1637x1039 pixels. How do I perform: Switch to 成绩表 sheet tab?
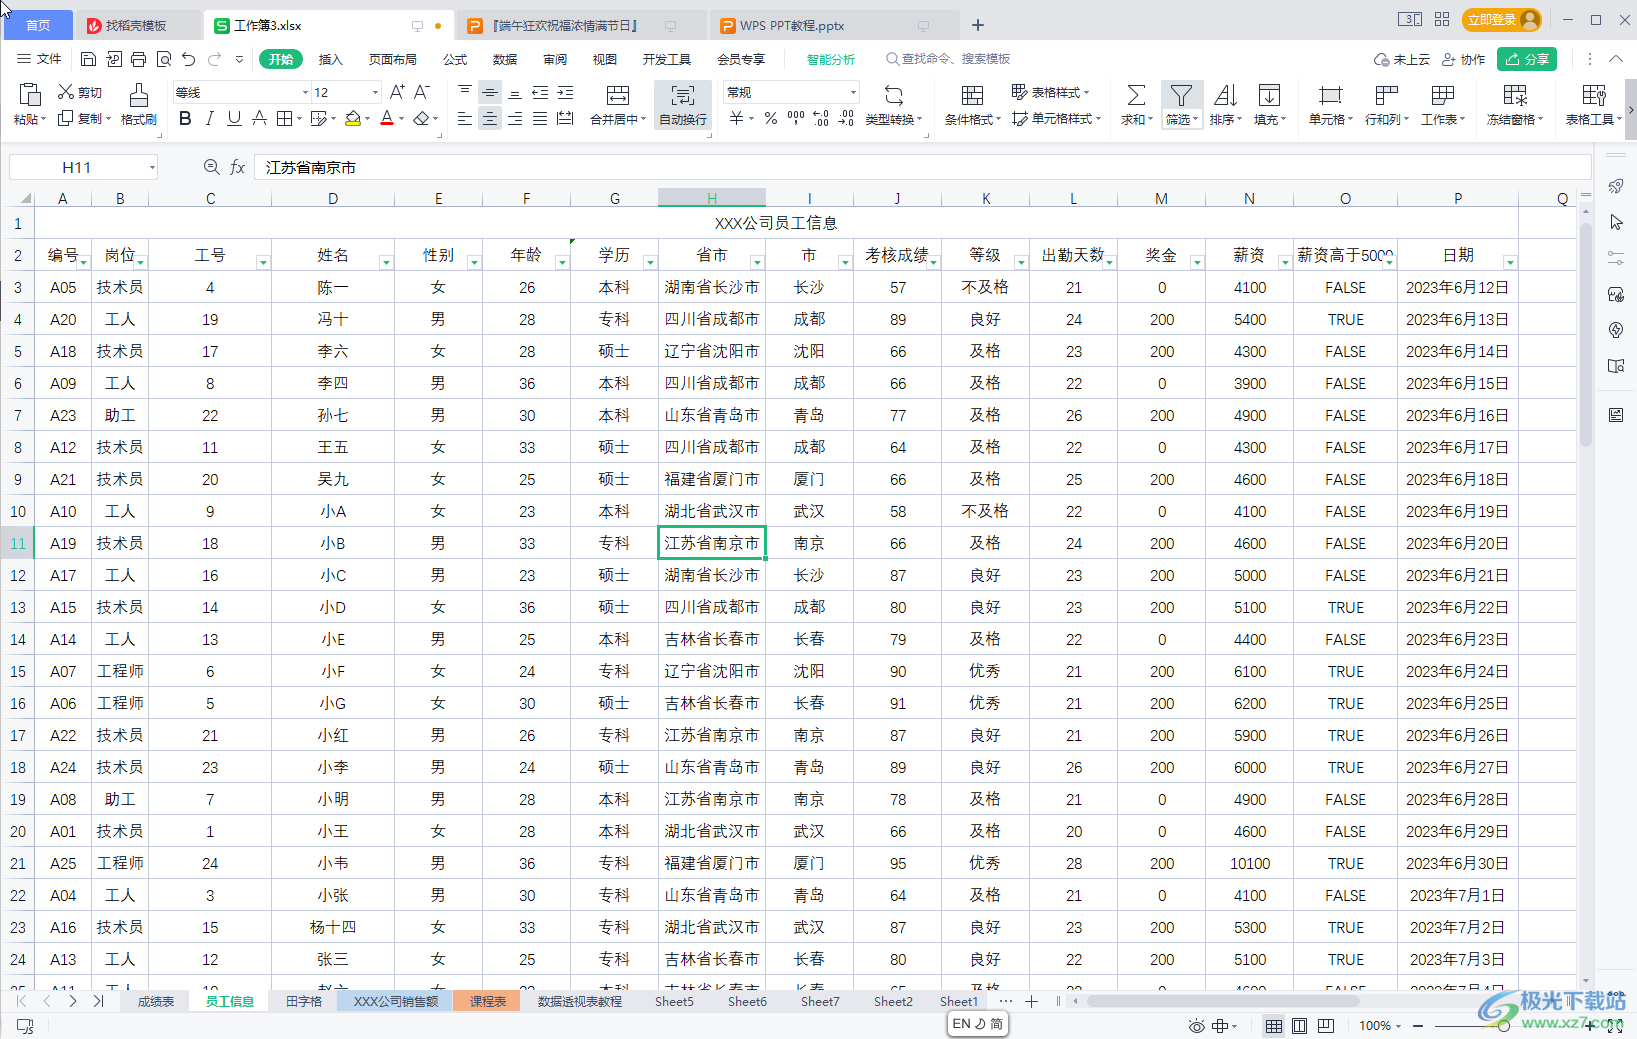pyautogui.click(x=155, y=1001)
